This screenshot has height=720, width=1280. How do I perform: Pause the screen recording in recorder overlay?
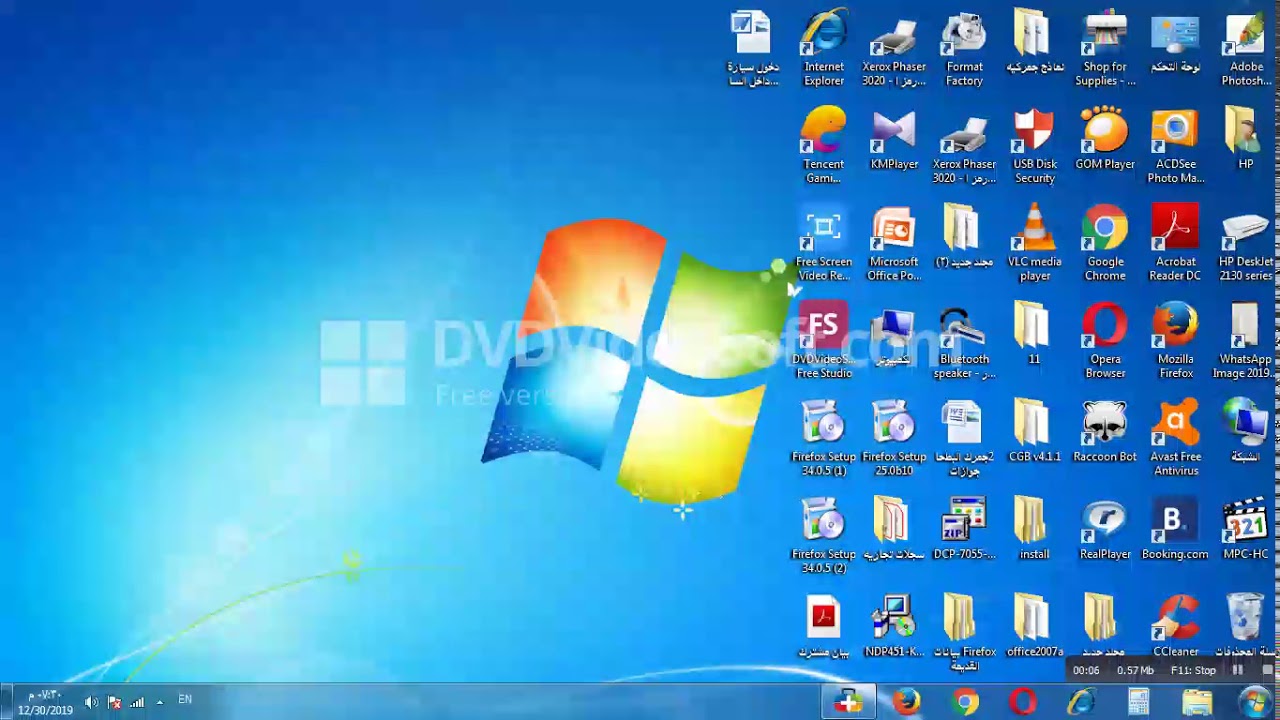pyautogui.click(x=1238, y=670)
